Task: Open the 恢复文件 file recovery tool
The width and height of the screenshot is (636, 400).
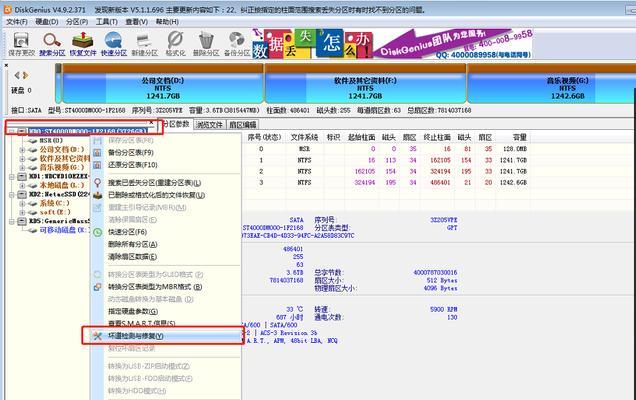Action: point(83,41)
